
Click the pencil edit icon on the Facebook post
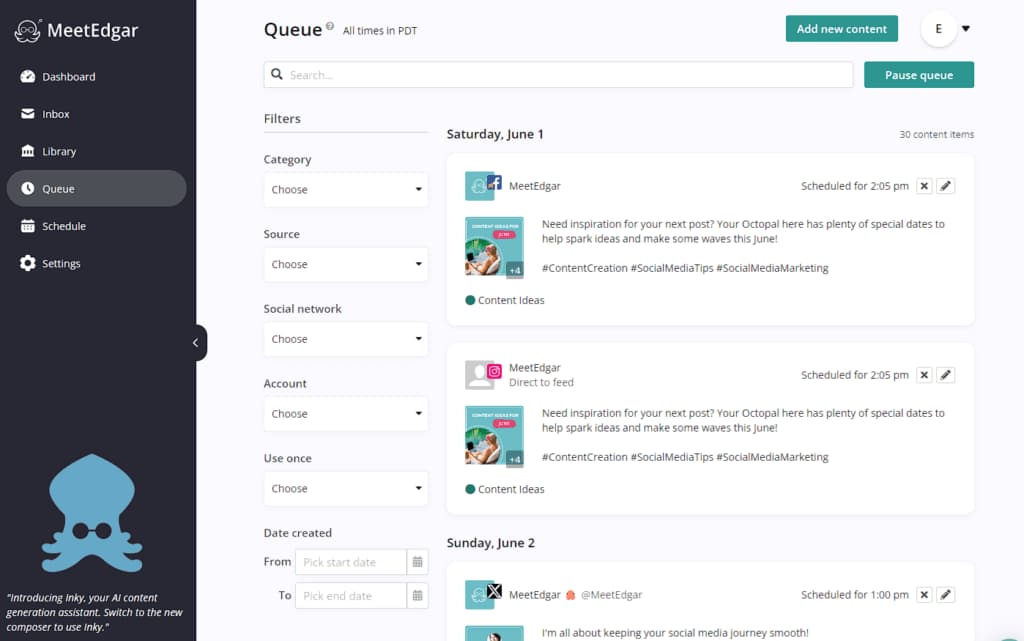[x=946, y=186]
